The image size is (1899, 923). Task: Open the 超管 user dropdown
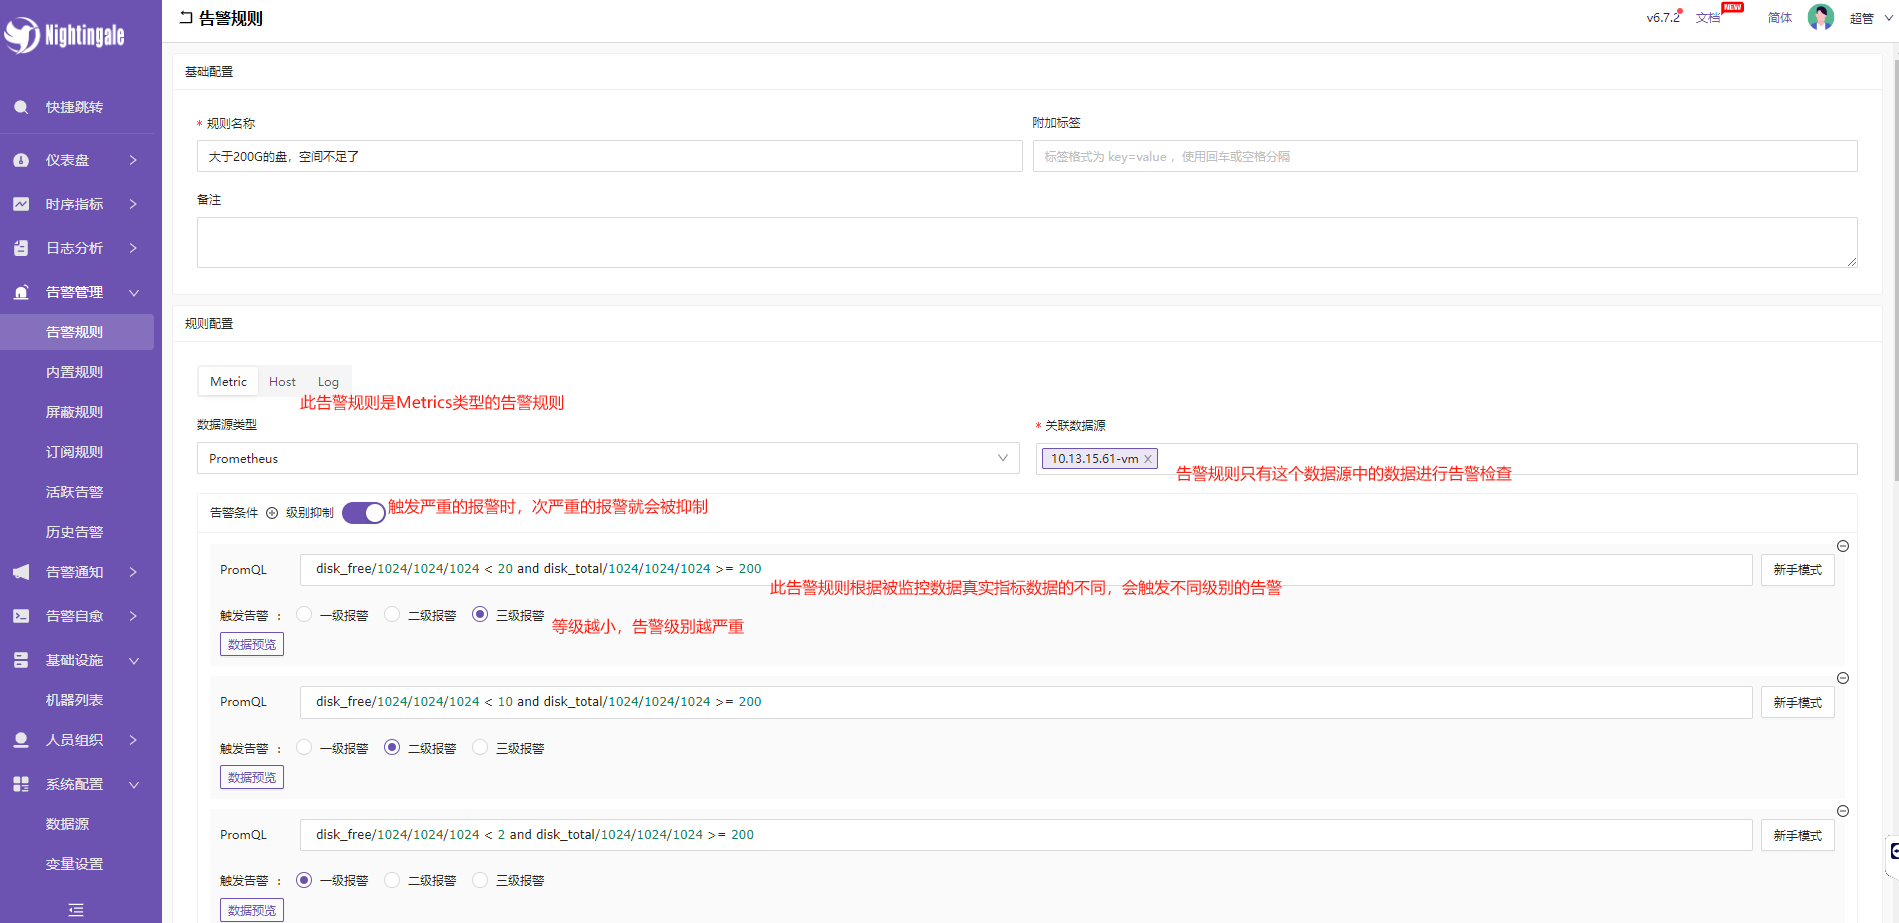coord(1871,18)
